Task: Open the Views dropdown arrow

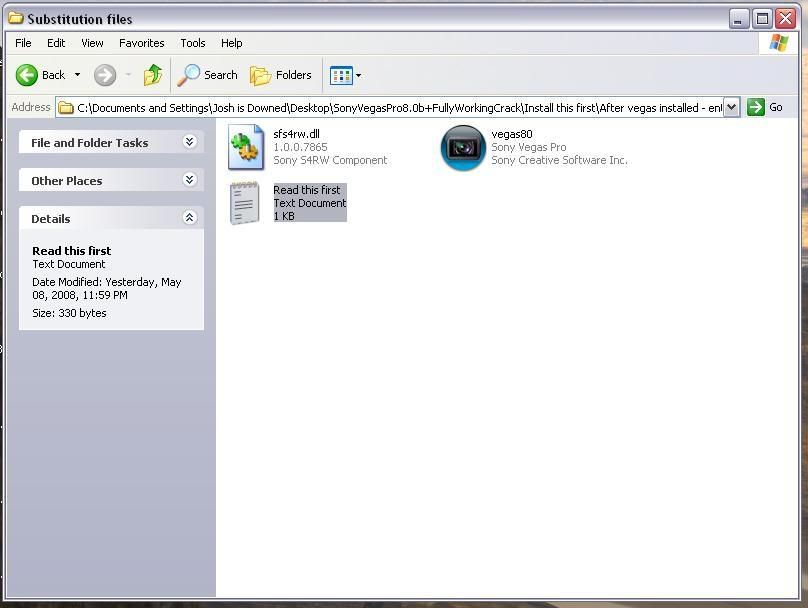Action: pos(359,76)
